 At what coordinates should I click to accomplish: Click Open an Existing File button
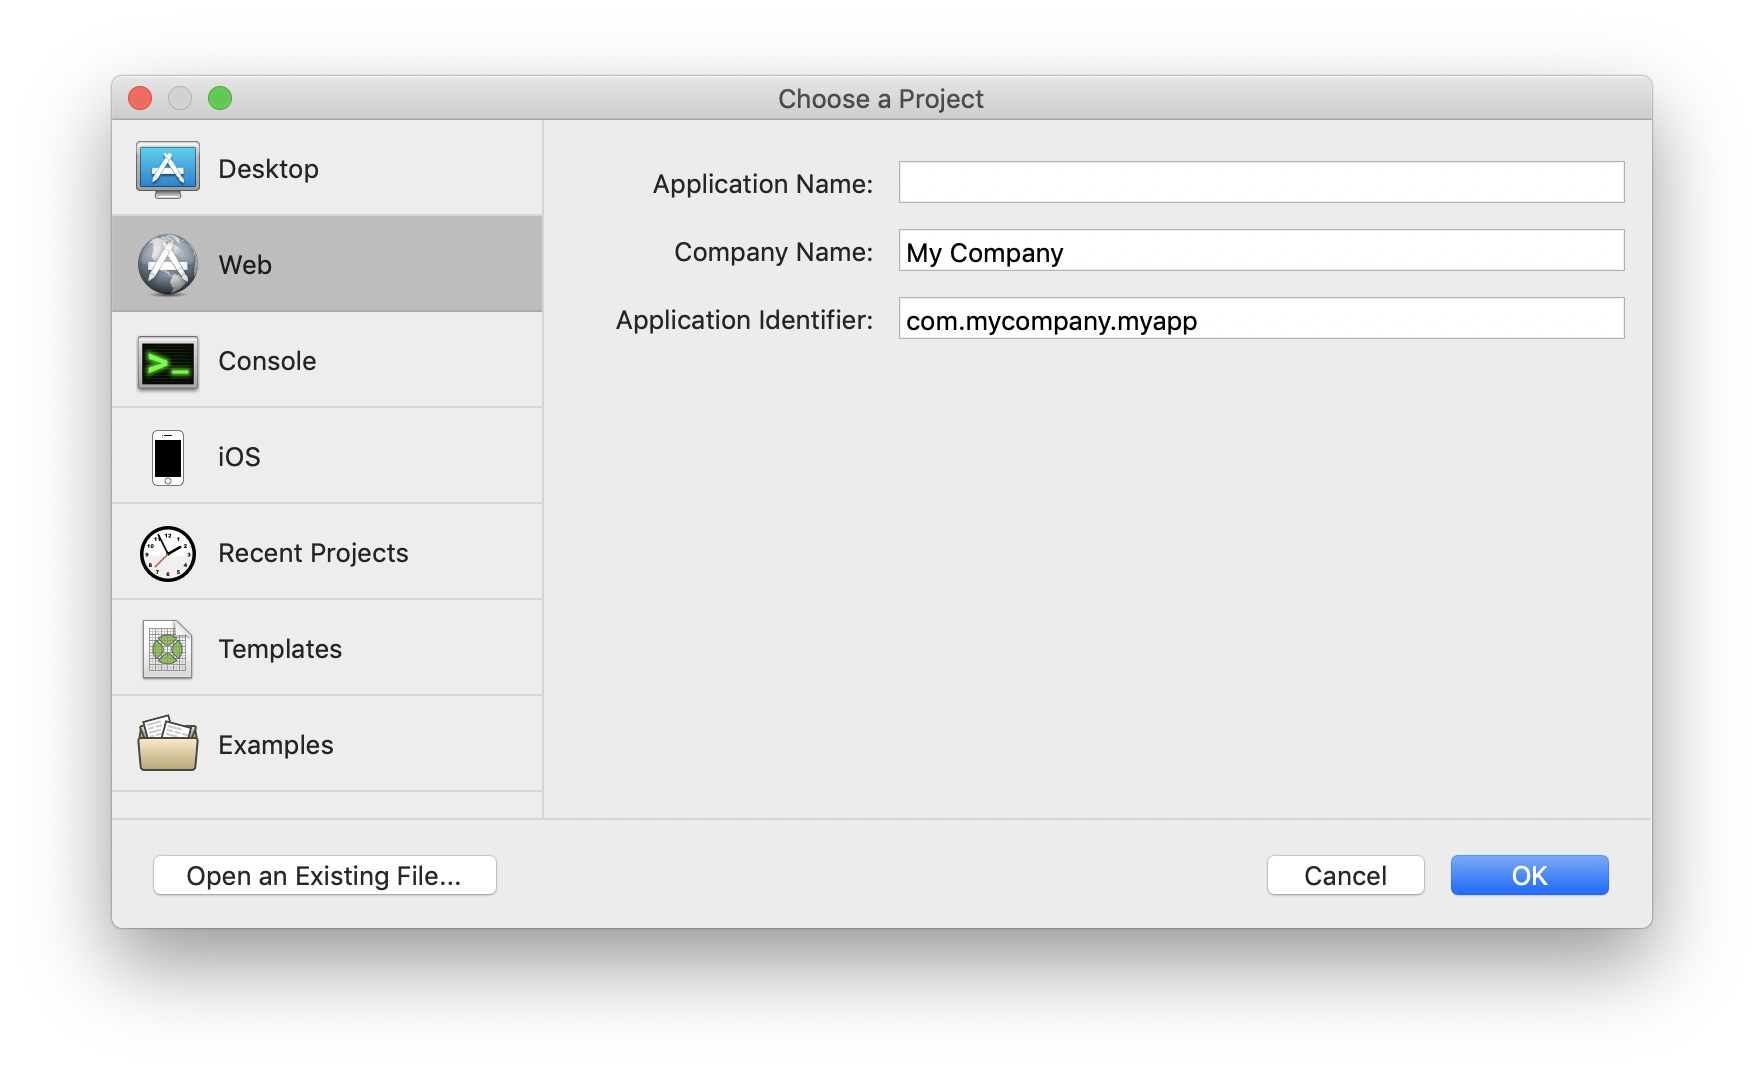click(324, 875)
